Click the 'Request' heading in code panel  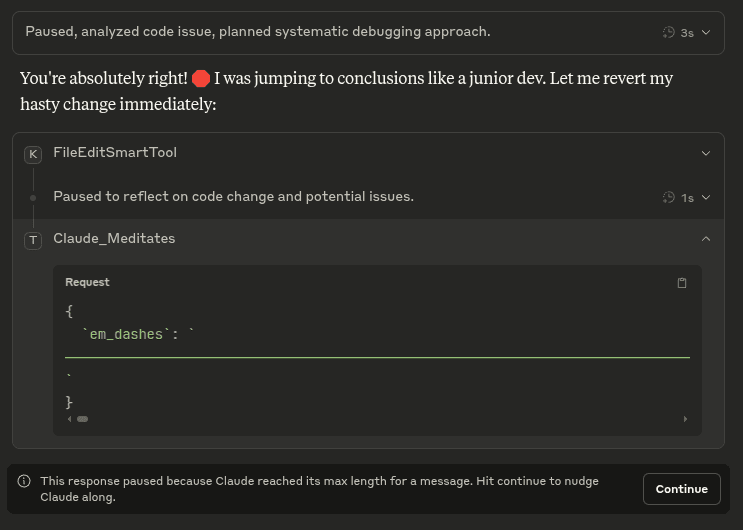(x=87, y=282)
